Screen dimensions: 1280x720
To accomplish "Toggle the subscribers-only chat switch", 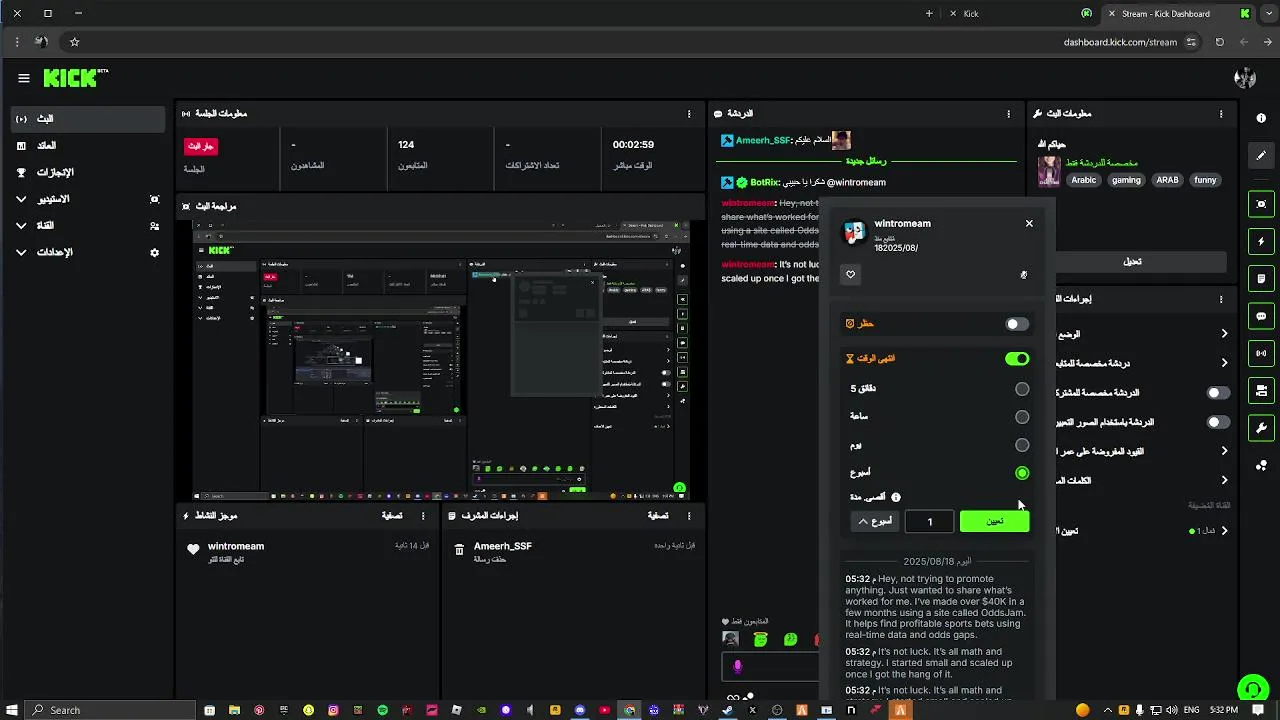I will [1218, 393].
